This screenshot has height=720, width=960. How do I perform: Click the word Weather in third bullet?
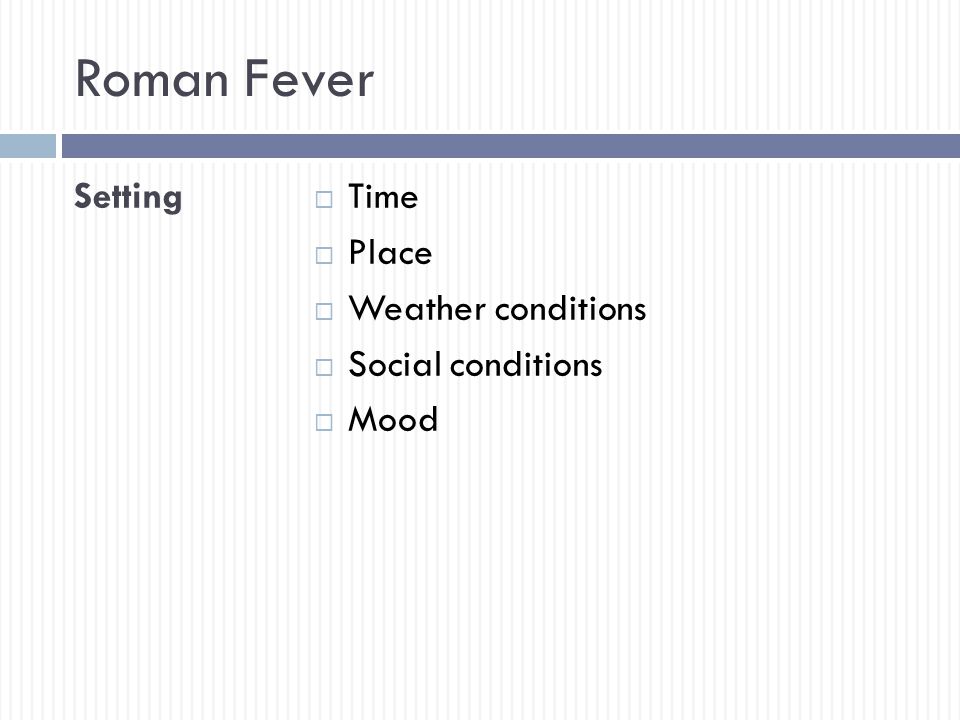[418, 309]
